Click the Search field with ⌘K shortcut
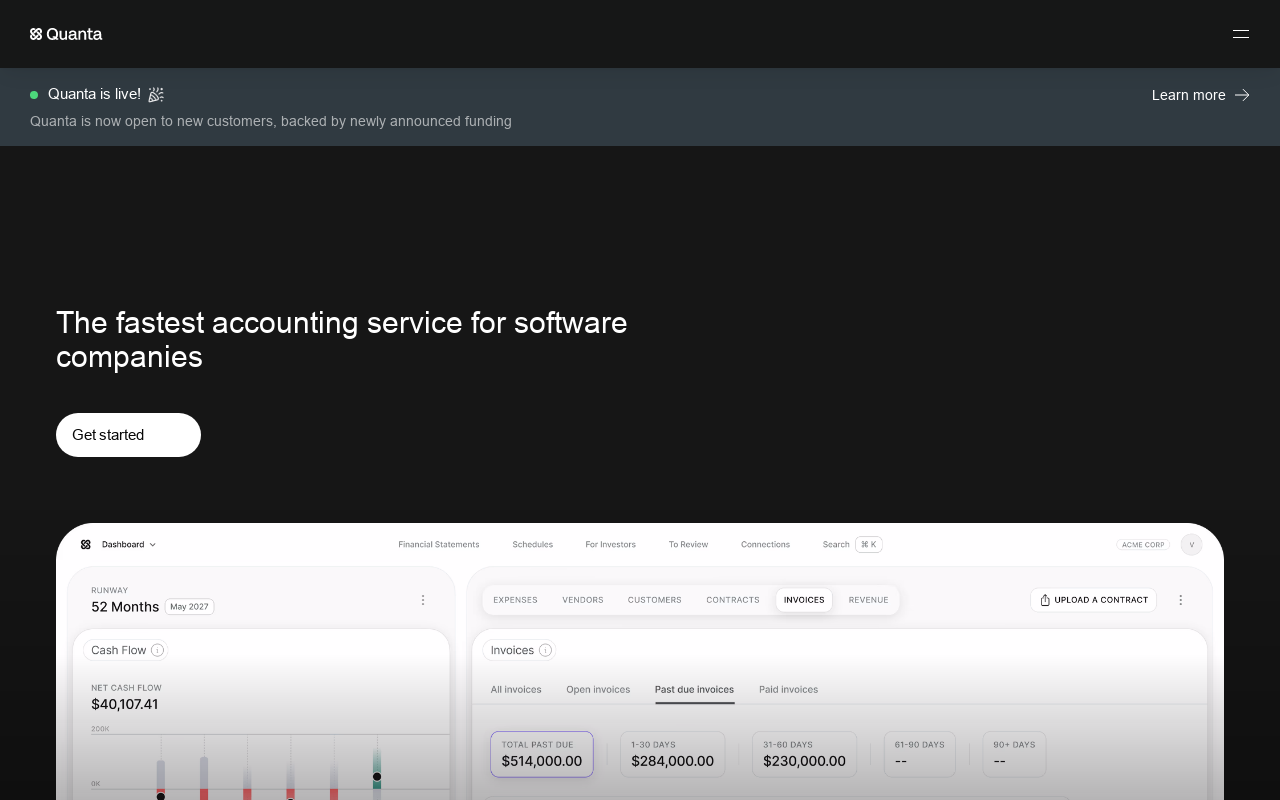Image resolution: width=1280 pixels, height=800 pixels. pos(852,545)
